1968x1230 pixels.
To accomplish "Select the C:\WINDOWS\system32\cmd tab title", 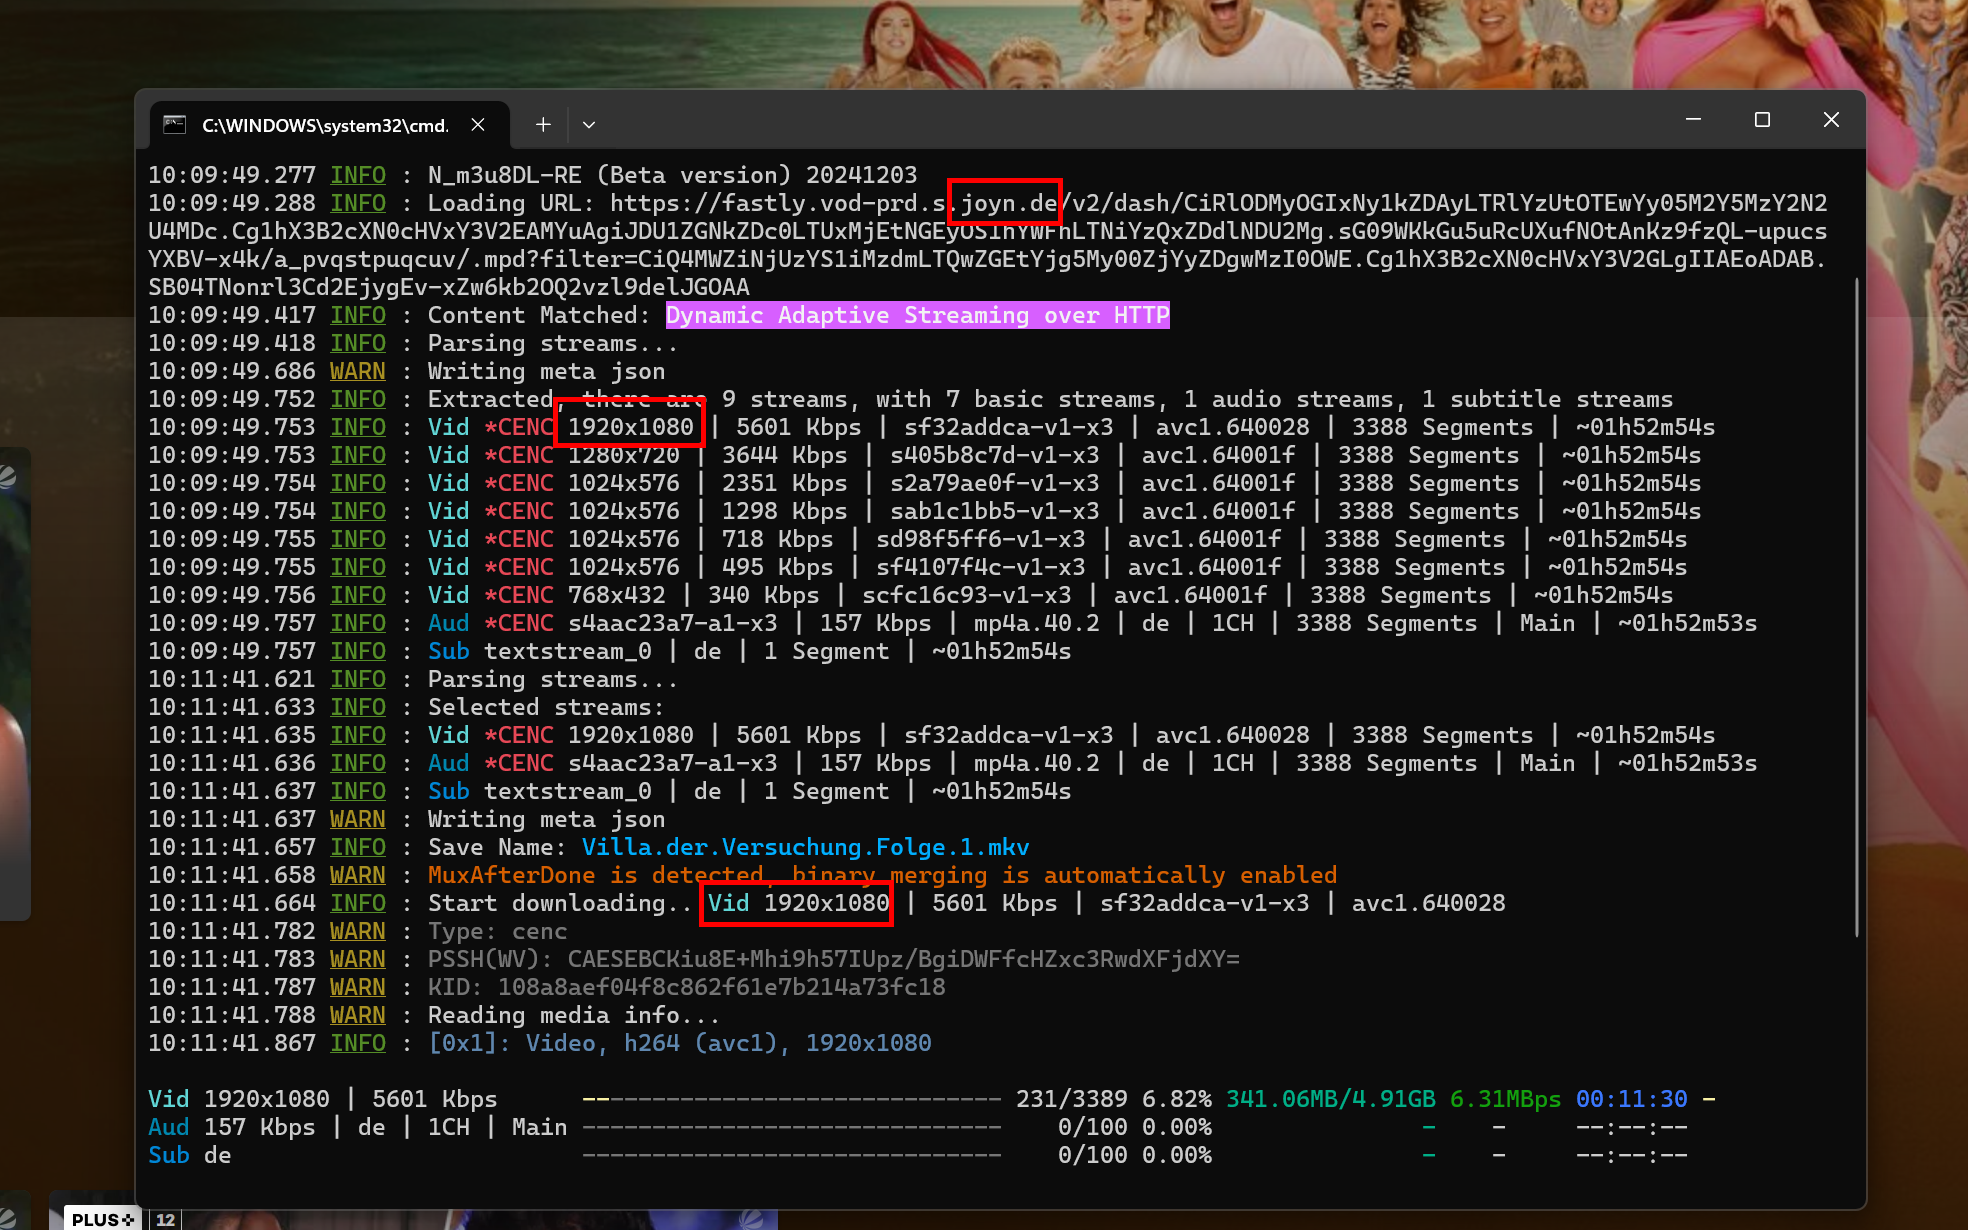I will click(x=324, y=125).
